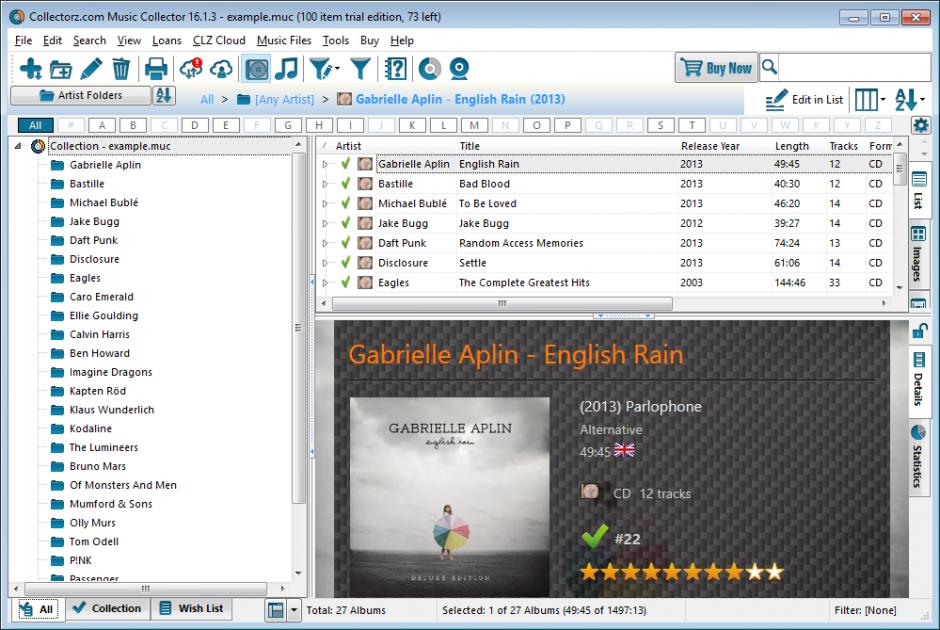Expand the Daft Punk Random Access Memories row
This screenshot has height=630, width=940.
tap(325, 243)
